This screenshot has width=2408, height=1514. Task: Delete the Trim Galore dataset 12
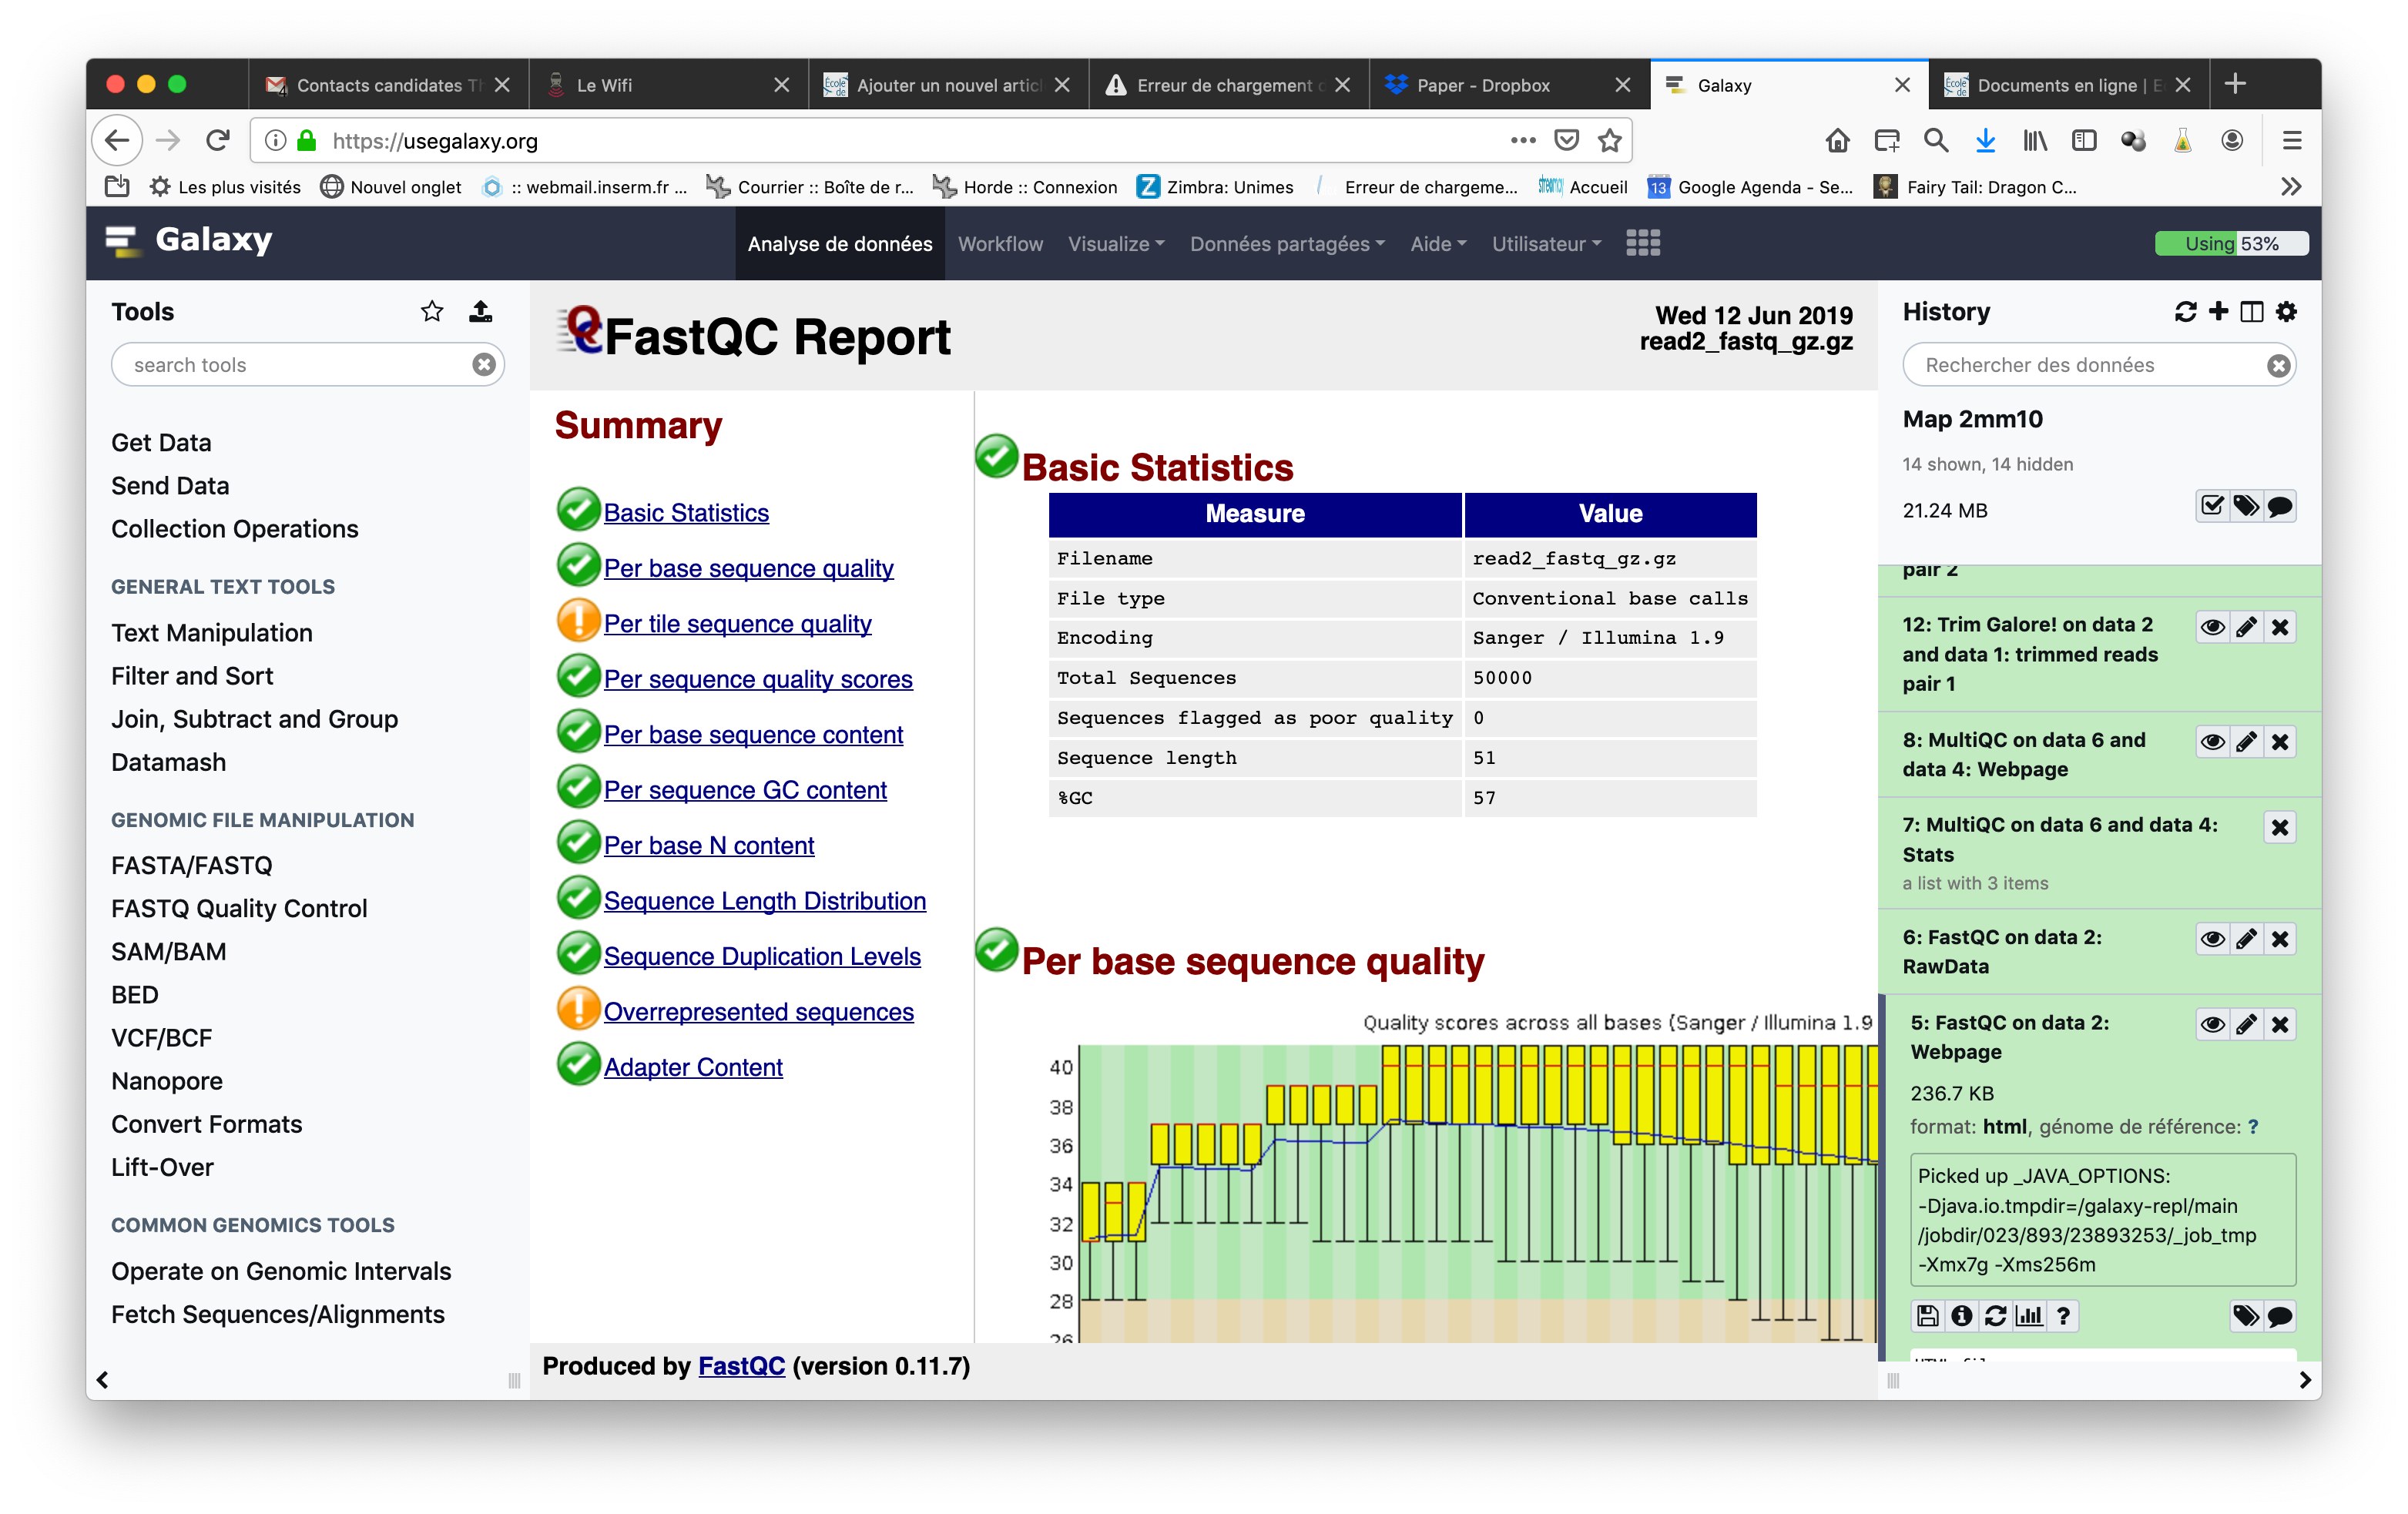click(x=2280, y=627)
